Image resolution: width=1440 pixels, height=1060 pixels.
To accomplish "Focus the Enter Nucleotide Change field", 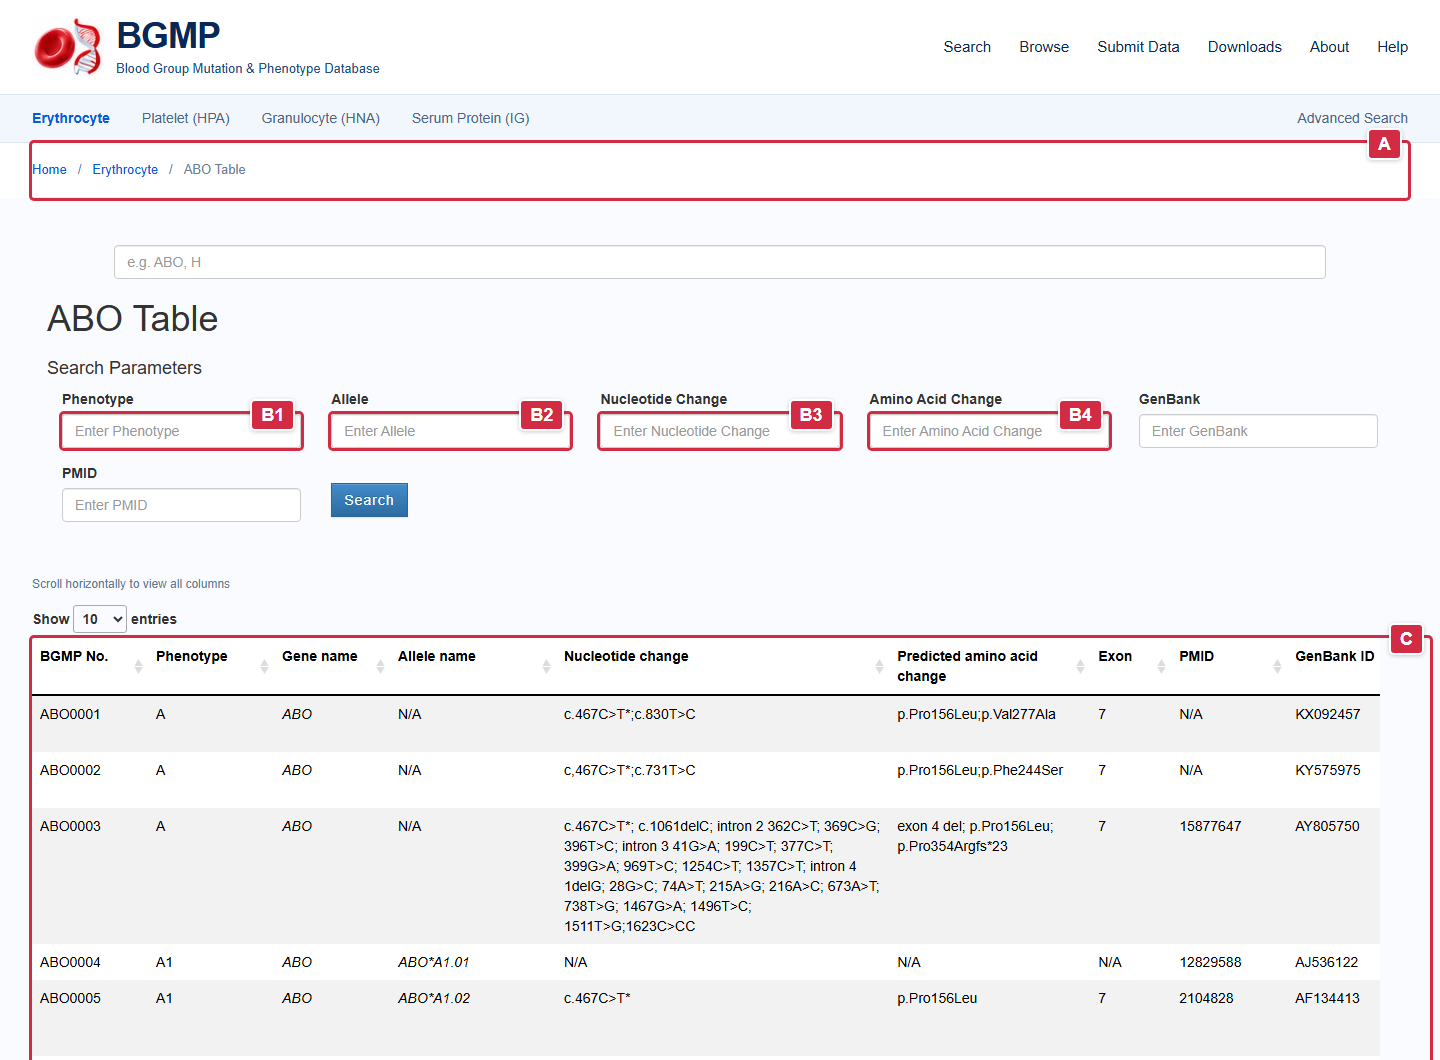I will pyautogui.click(x=720, y=431).
